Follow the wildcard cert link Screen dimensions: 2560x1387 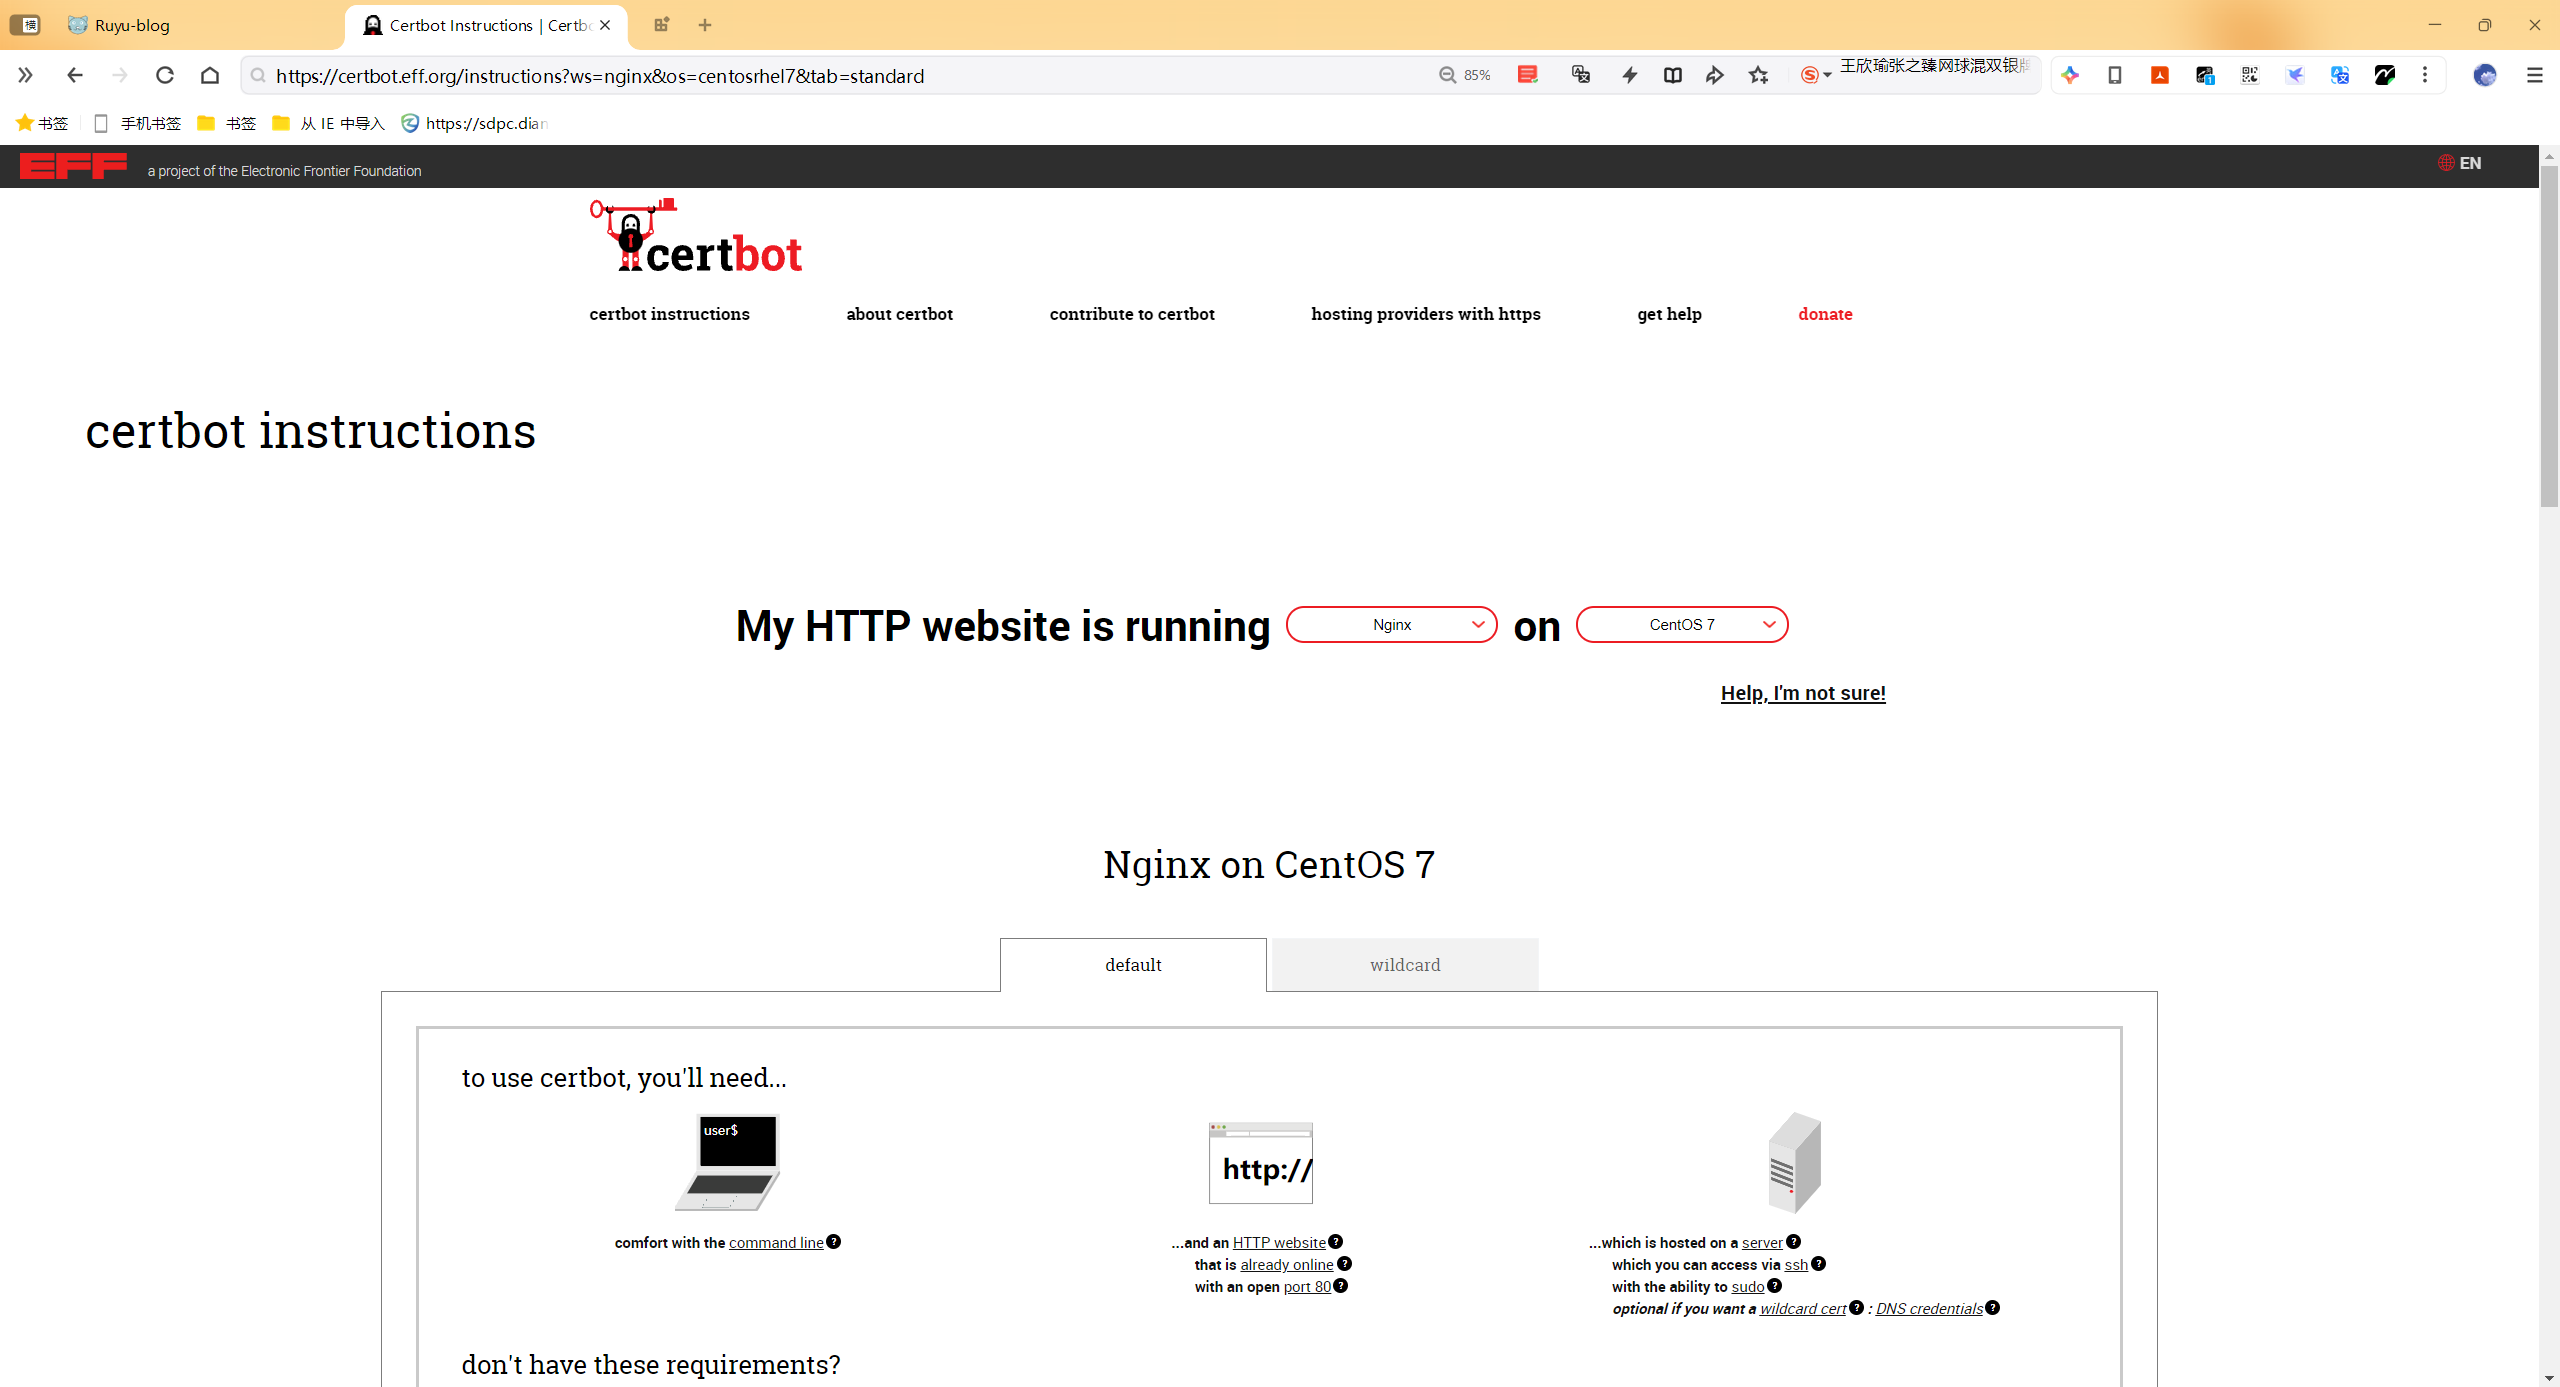click(x=1803, y=1308)
